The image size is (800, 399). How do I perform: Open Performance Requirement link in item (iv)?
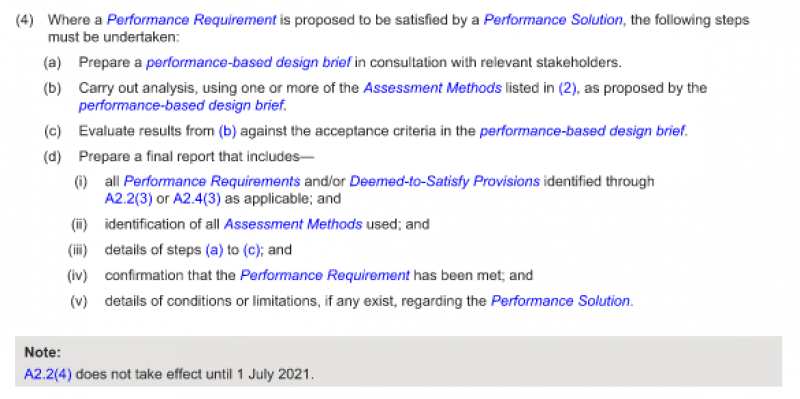(324, 276)
